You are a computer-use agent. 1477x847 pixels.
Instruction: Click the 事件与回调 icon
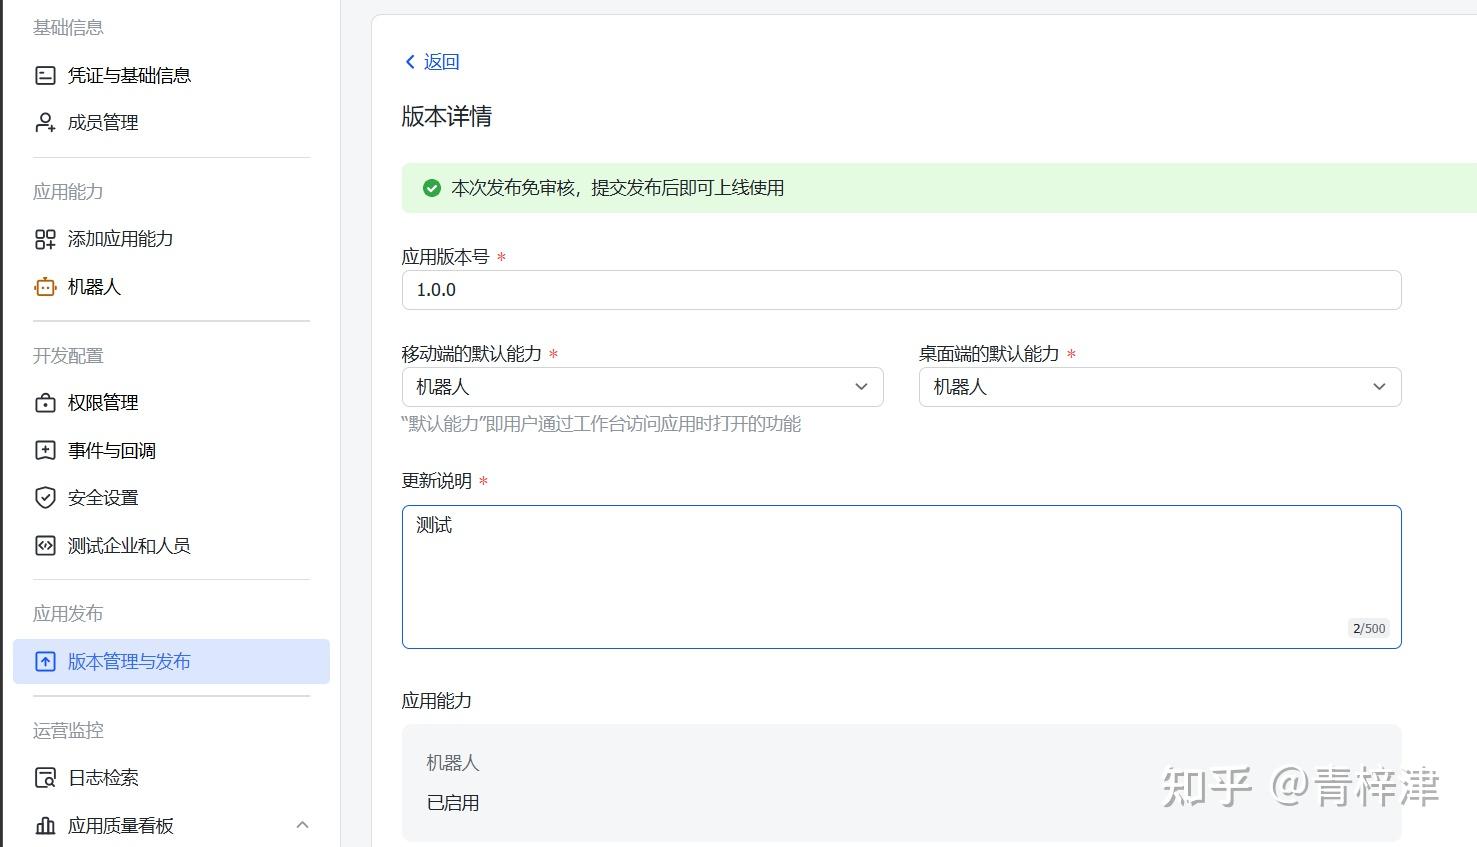coord(45,451)
